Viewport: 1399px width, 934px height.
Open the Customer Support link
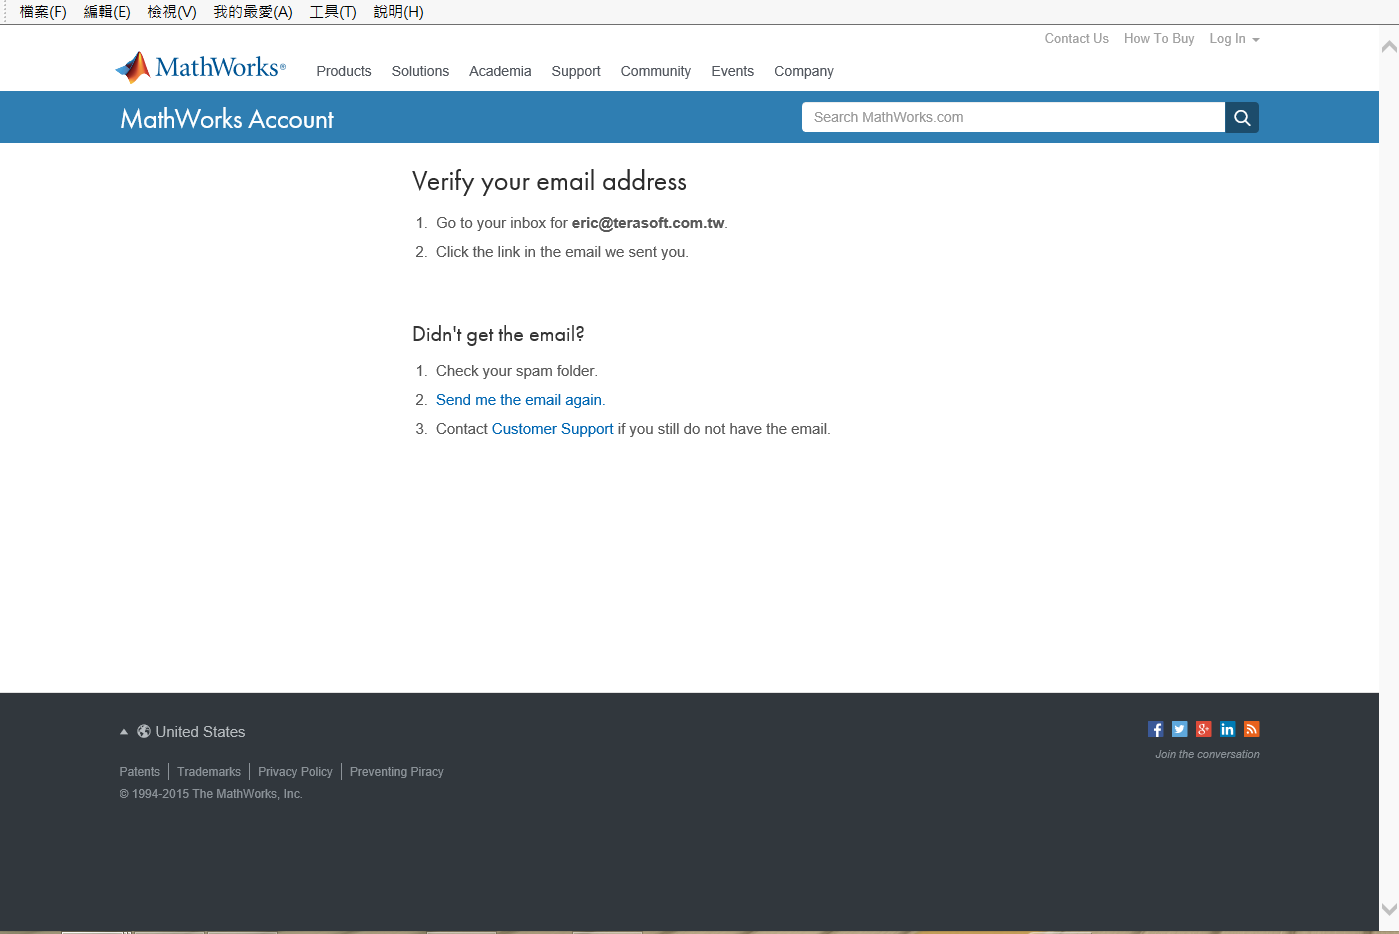click(553, 429)
